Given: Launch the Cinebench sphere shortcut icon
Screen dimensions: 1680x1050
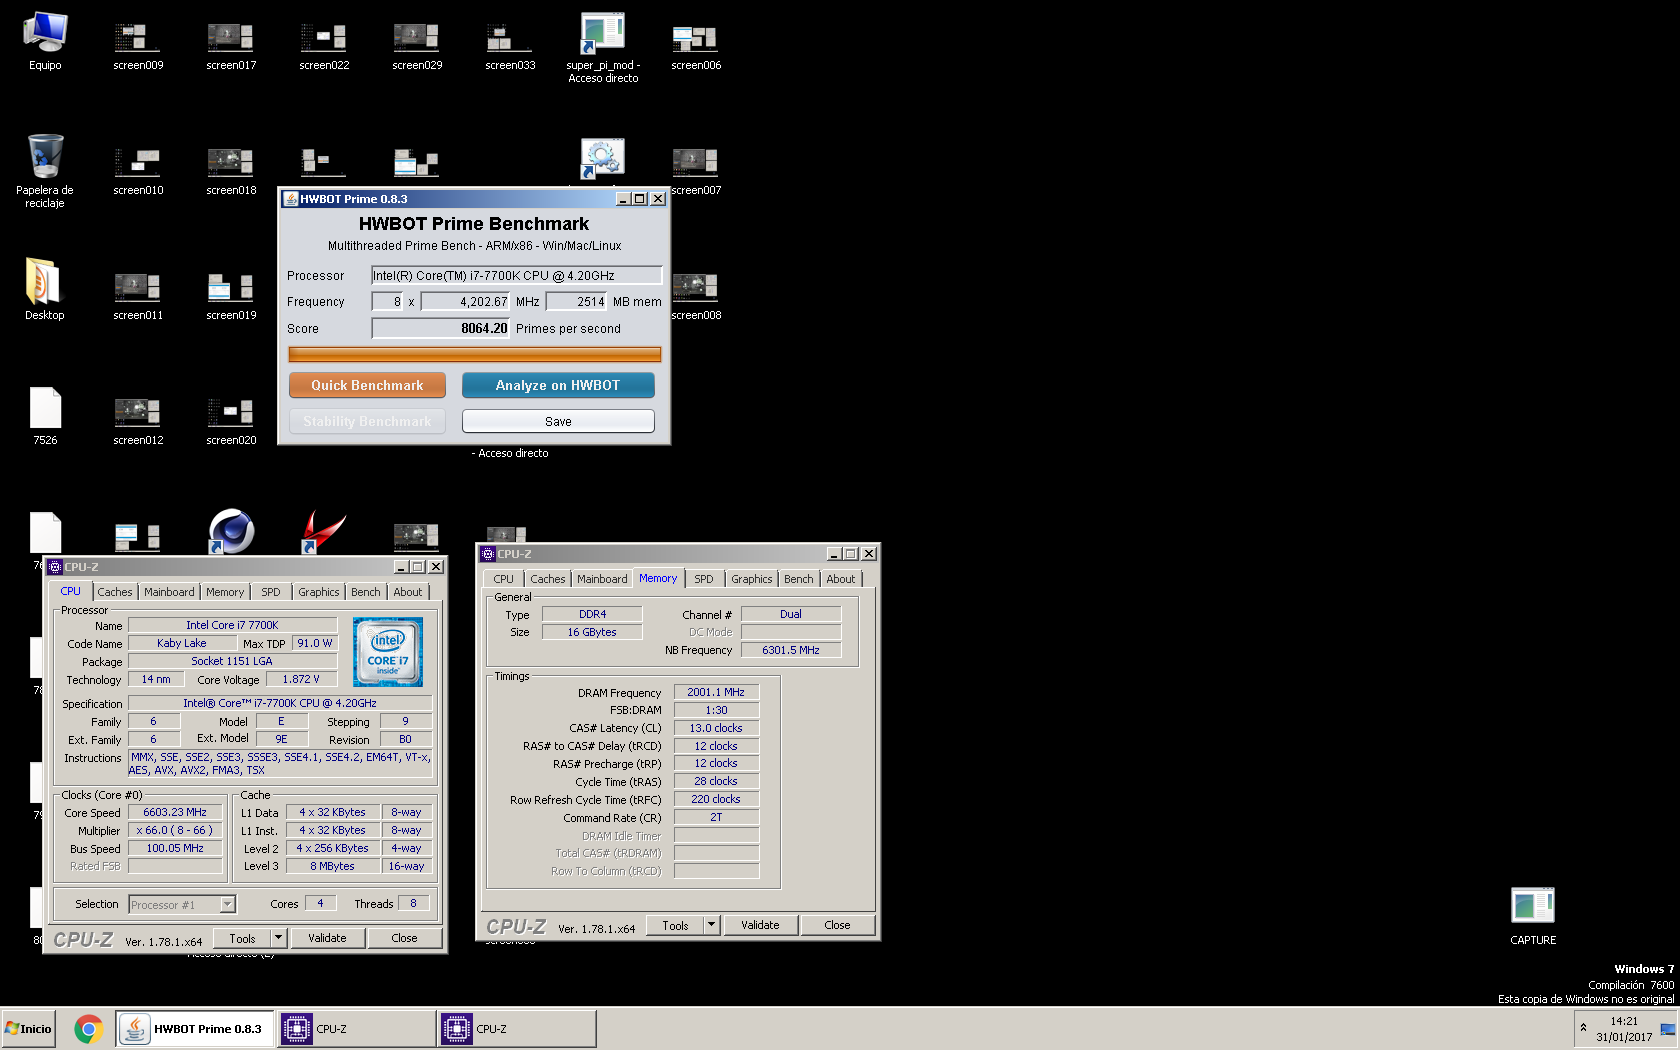Looking at the screenshot, I should pos(231,531).
